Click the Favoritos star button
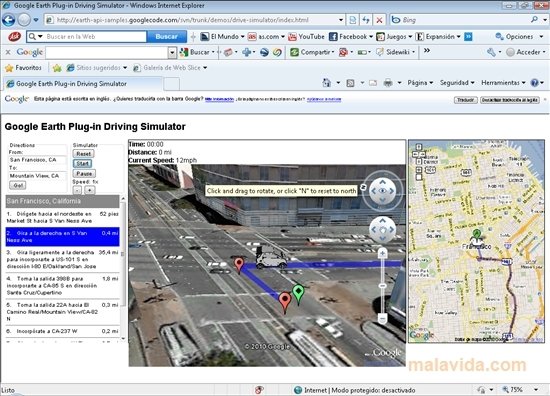The height and width of the screenshot is (396, 550). point(23,68)
